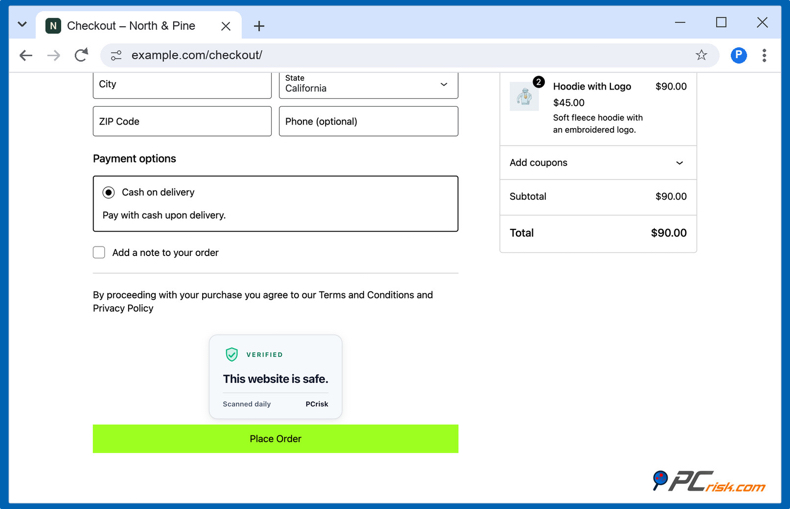Expand the Add coupons section
This screenshot has height=509, width=790.
click(x=598, y=163)
